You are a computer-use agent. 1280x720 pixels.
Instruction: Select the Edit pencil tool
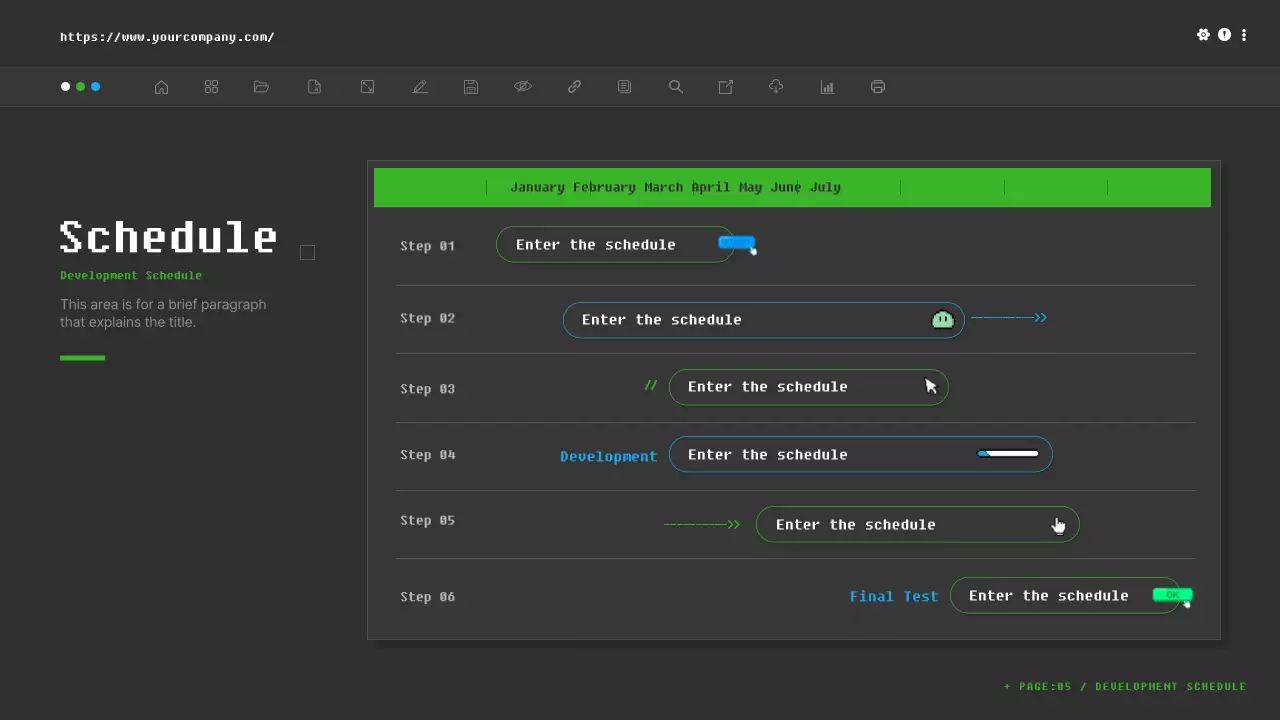420,87
